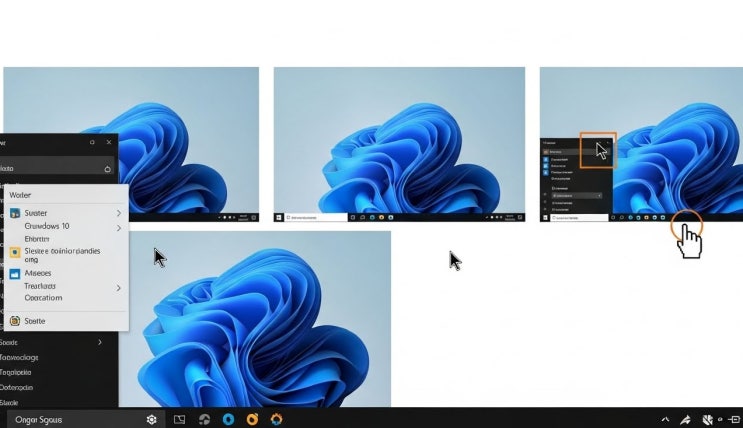Viewport: 743px width, 428px height.
Task: Open the dropdown in right thumbnail's dark panel
Action: (x=576, y=195)
